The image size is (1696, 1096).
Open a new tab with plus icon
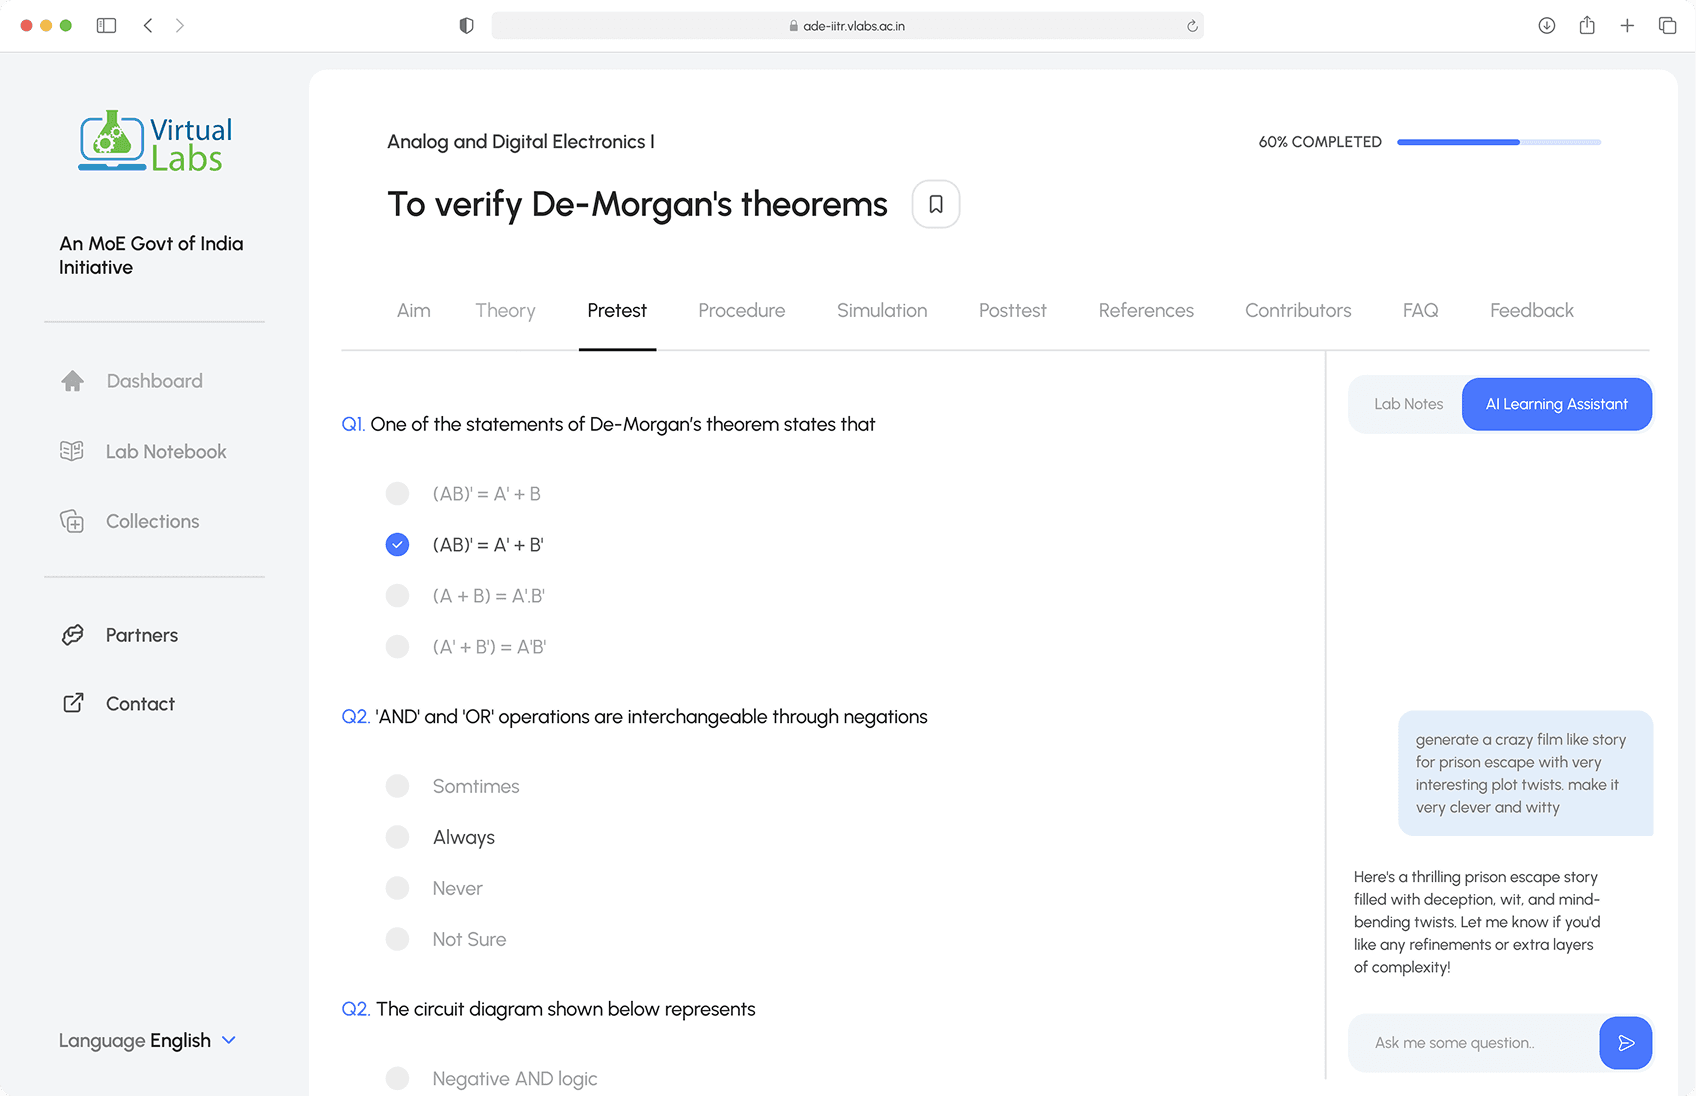point(1627,26)
